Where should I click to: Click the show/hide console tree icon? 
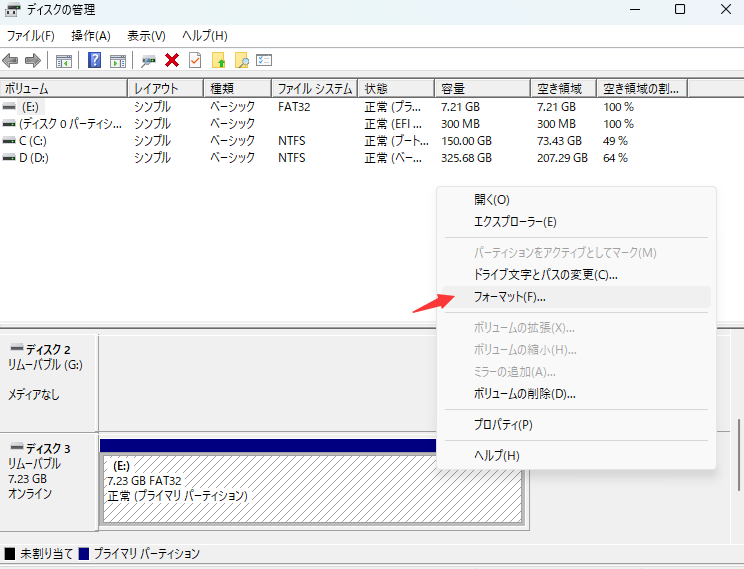64,61
